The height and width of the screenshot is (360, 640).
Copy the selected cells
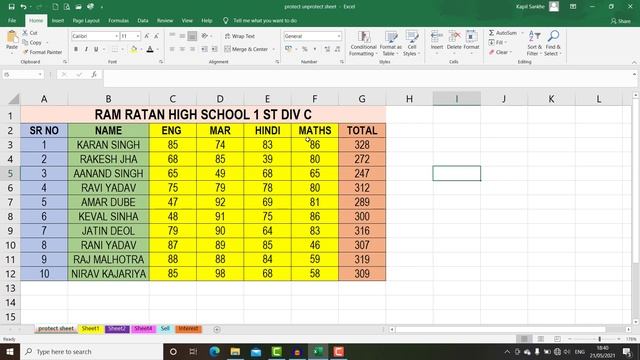[32, 42]
